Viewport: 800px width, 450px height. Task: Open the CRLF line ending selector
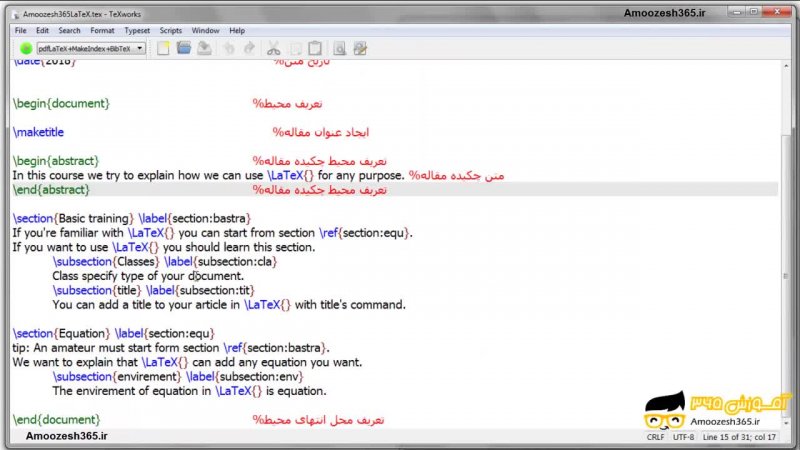tap(655, 437)
